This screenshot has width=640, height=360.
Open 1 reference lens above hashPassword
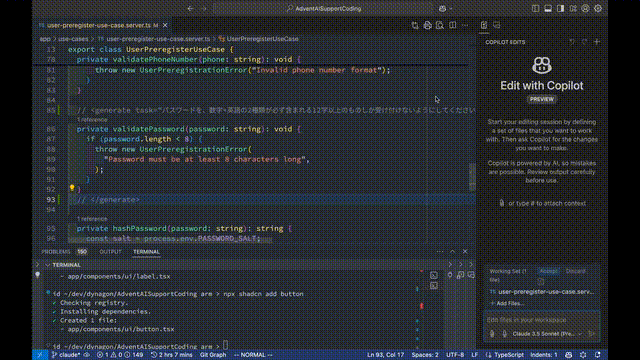coord(92,219)
